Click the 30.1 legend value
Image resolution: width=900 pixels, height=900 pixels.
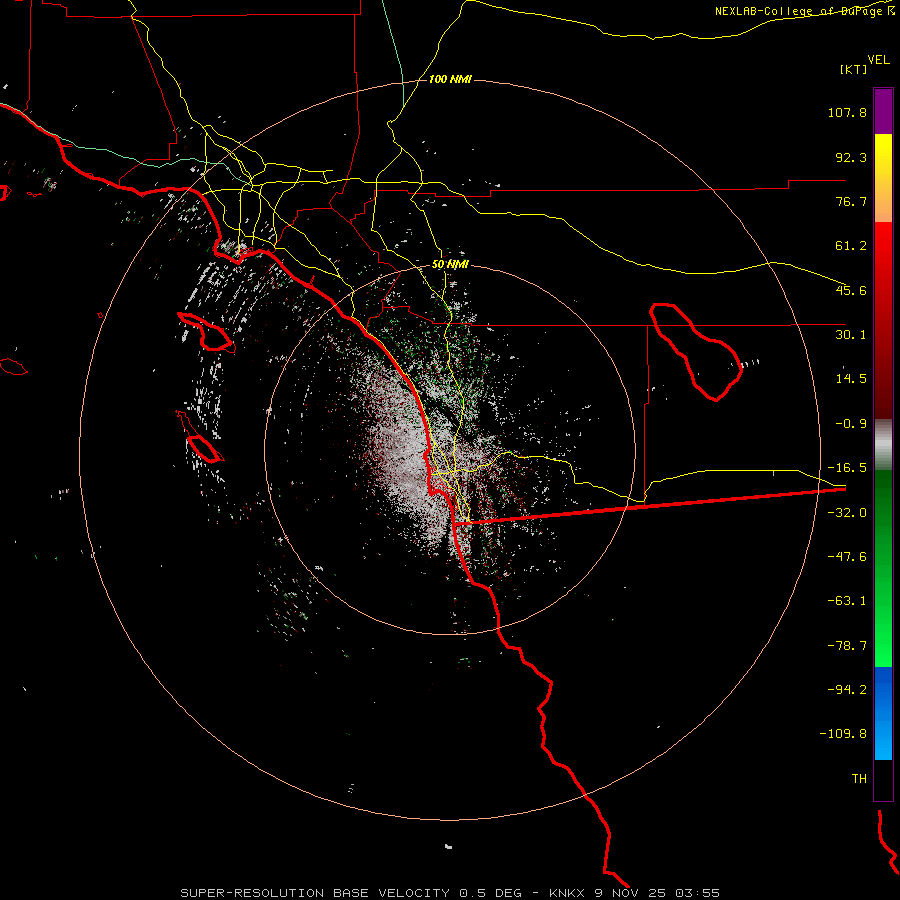[x=851, y=335]
